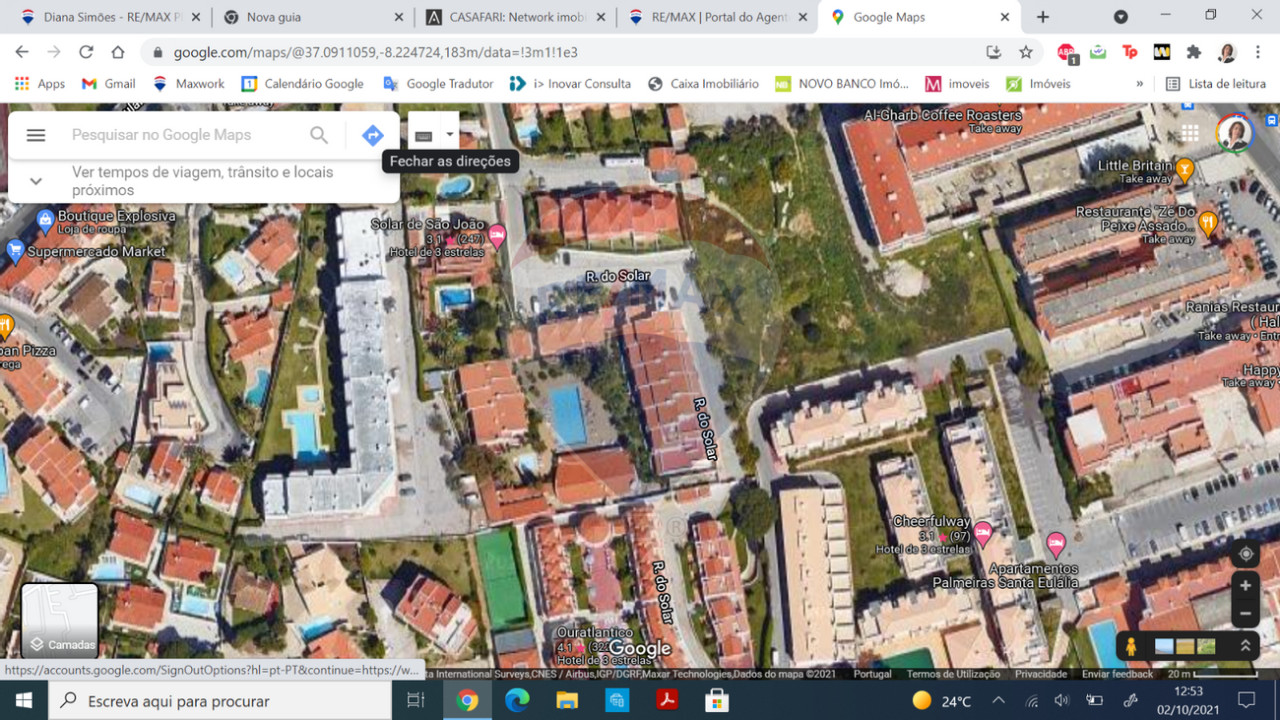Screen dimensions: 1280x720
Task: Switch to the CASAFARI browser tab
Action: pos(515,17)
